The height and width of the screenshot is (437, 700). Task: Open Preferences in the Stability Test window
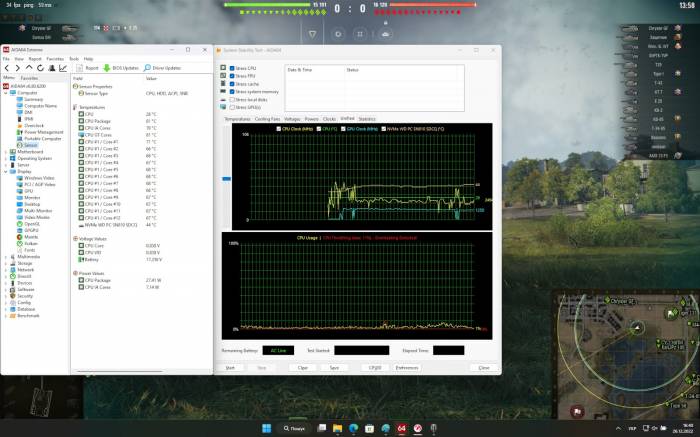pyautogui.click(x=407, y=367)
